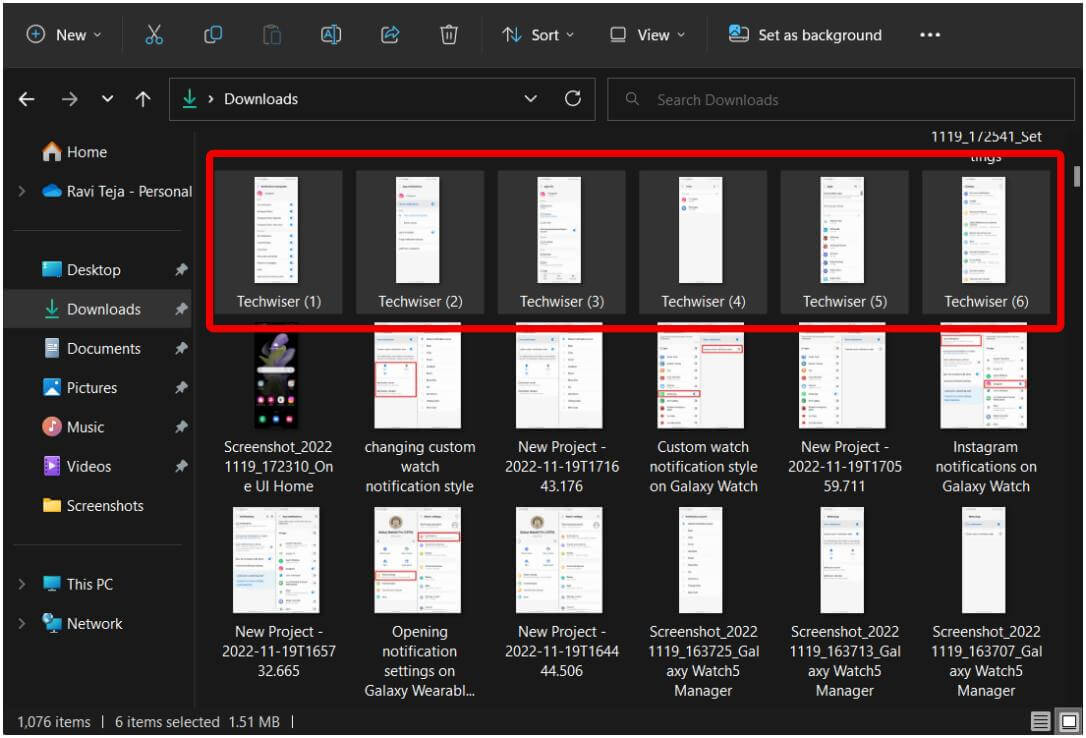Select Opening notification settings on Galaxy Wearable file

pyautogui.click(x=420, y=604)
